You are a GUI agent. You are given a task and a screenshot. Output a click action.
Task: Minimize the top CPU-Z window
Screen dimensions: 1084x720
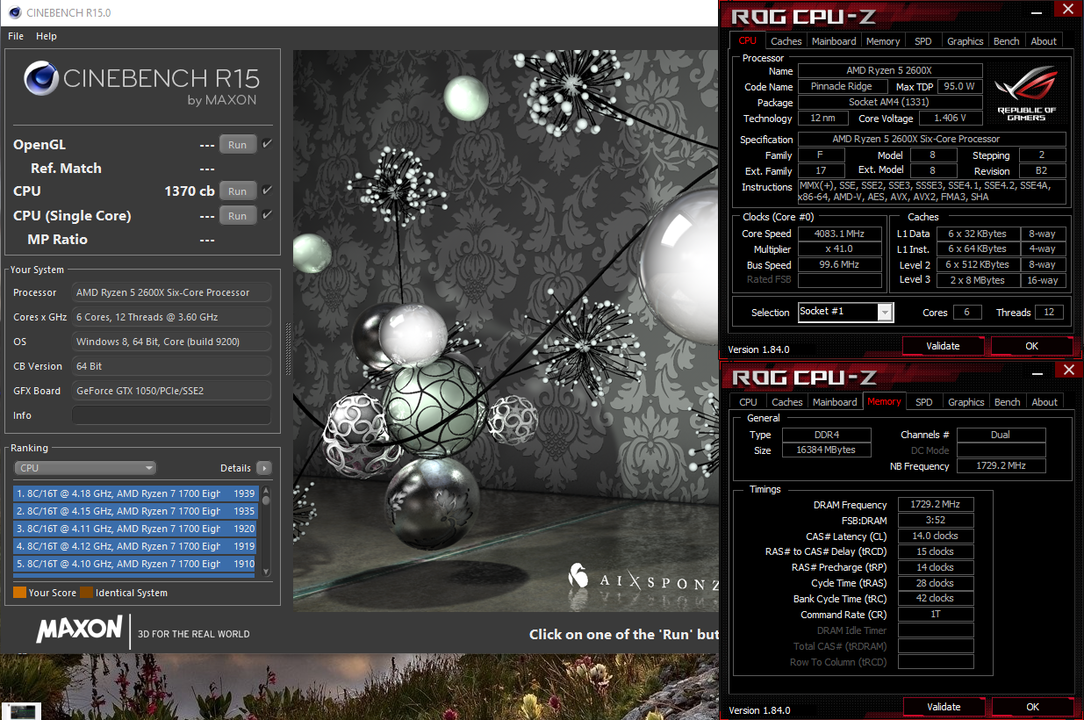[1036, 12]
